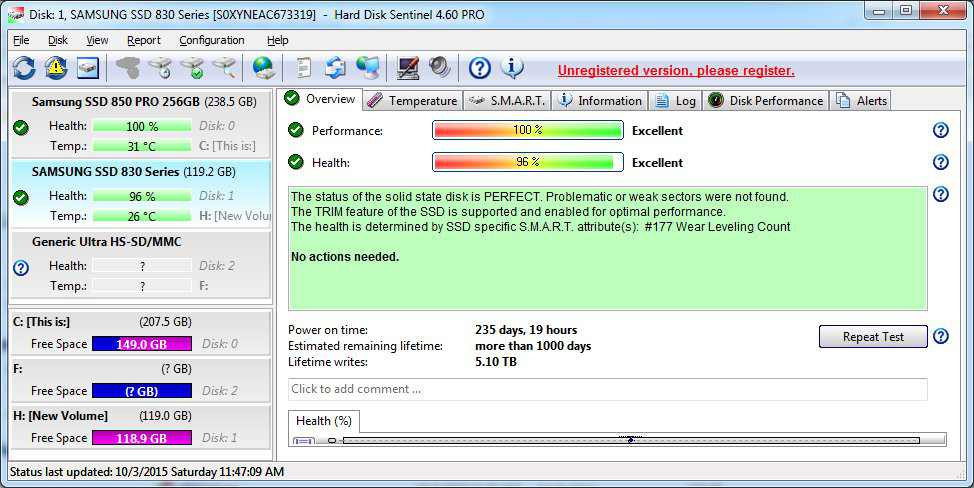Switch to the Information tab
Screen dimensions: 974x488
coord(600,101)
